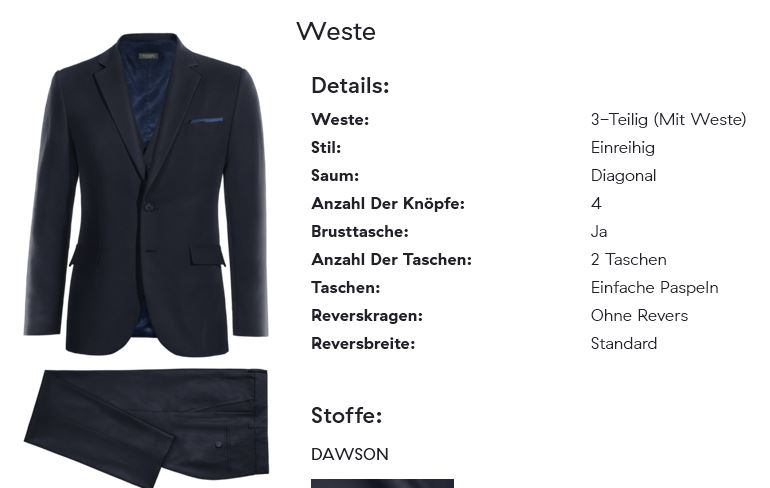Click the jacket's top front button

coord(149,207)
